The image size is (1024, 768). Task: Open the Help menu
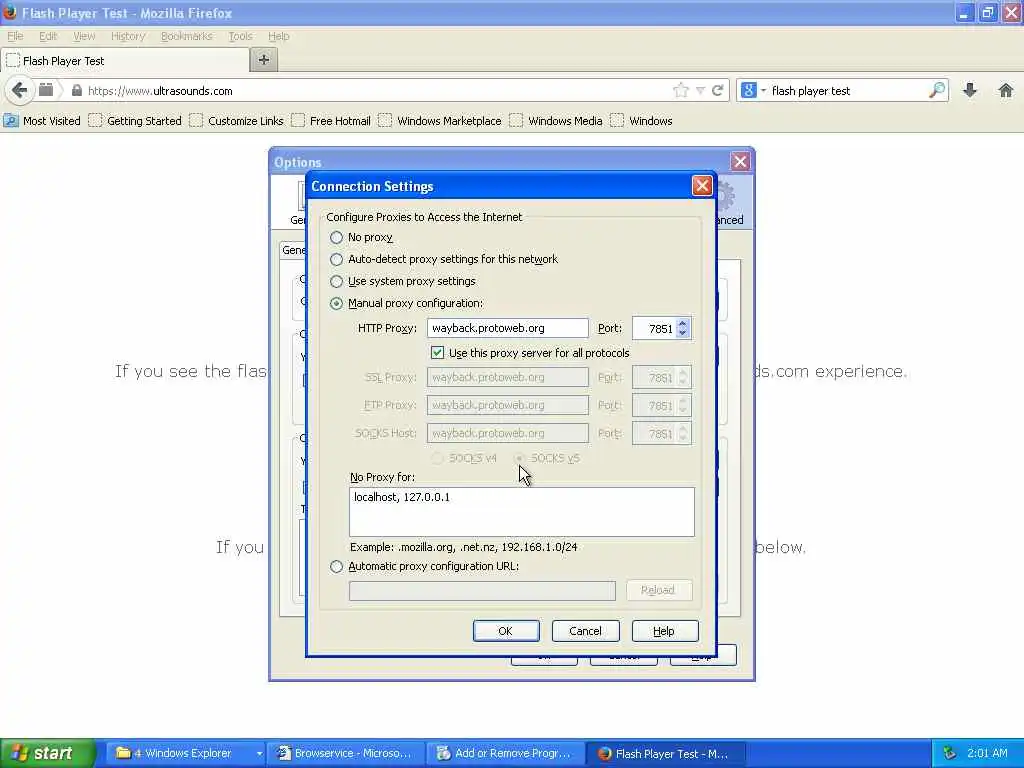coord(279,36)
